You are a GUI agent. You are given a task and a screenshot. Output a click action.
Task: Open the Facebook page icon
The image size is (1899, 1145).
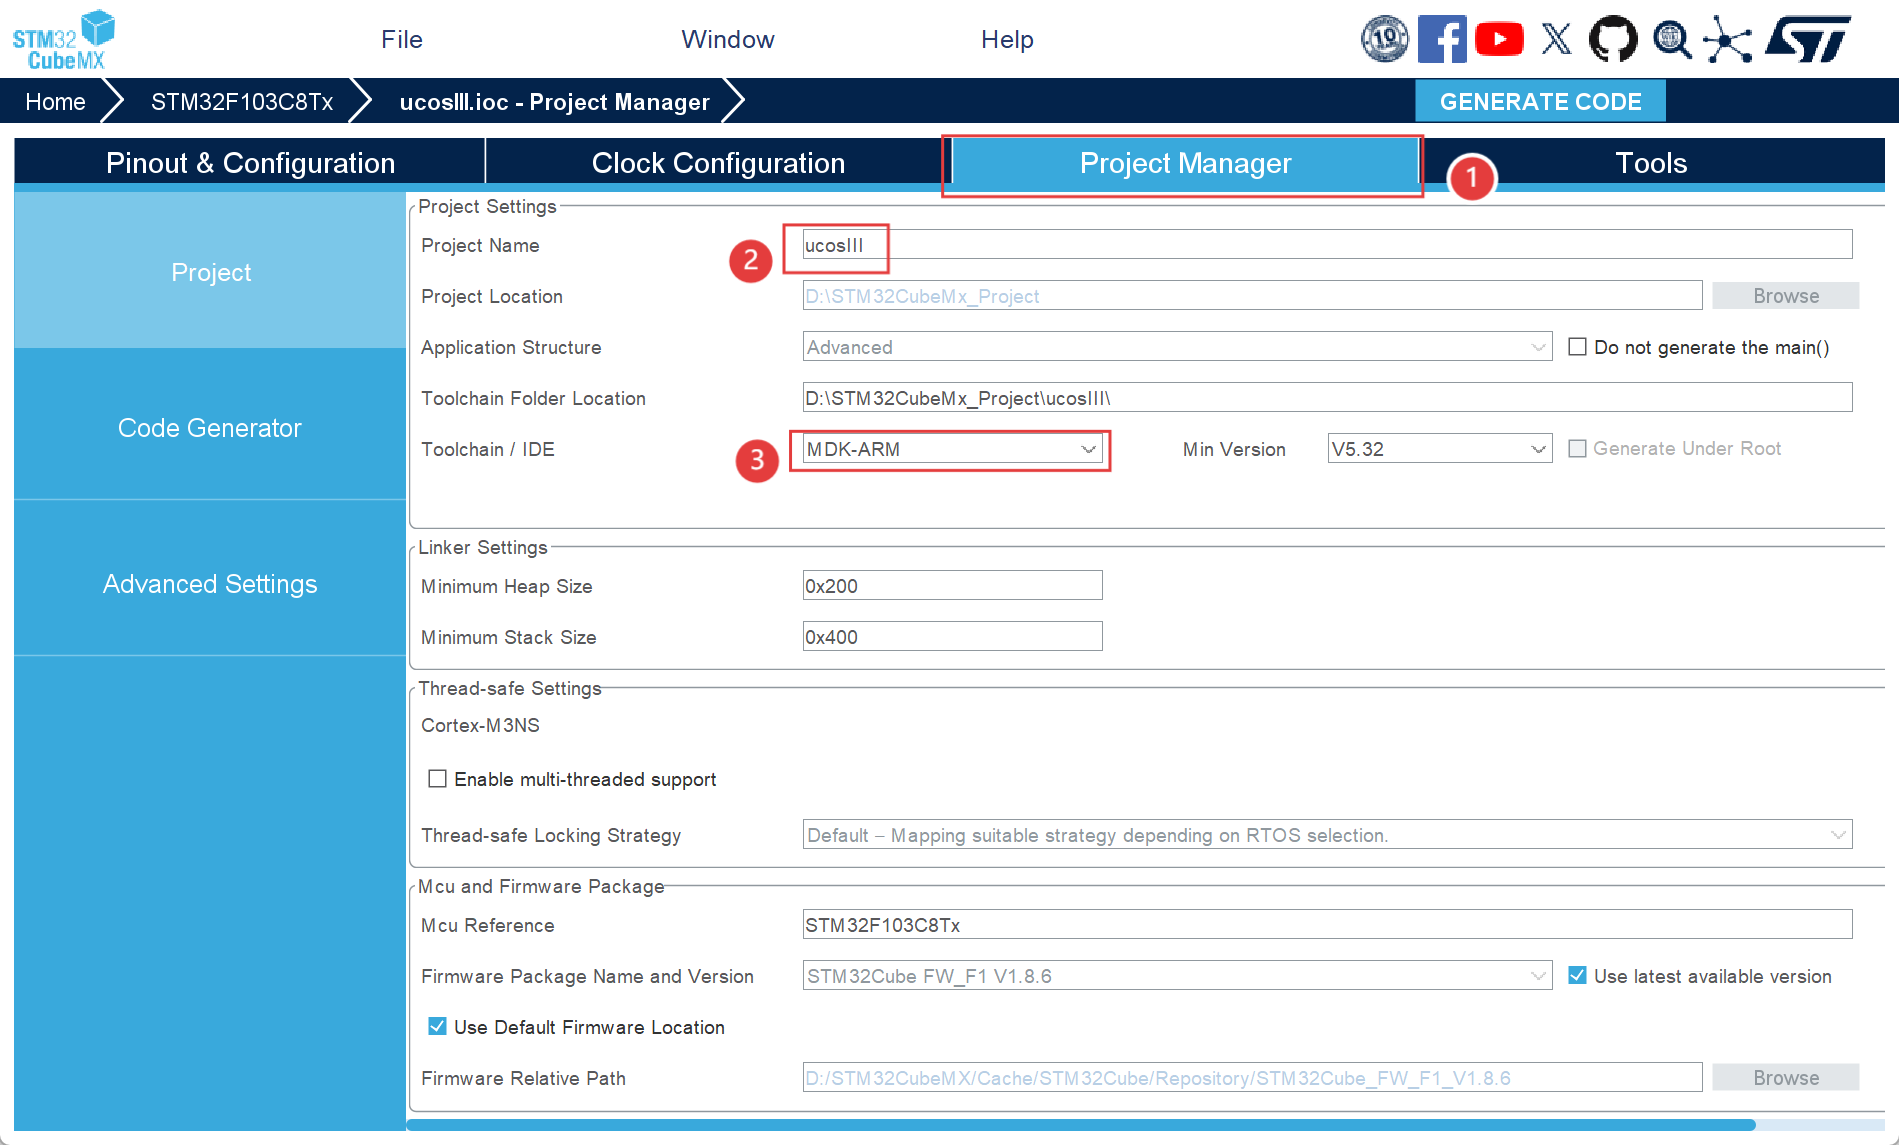[x=1442, y=39]
